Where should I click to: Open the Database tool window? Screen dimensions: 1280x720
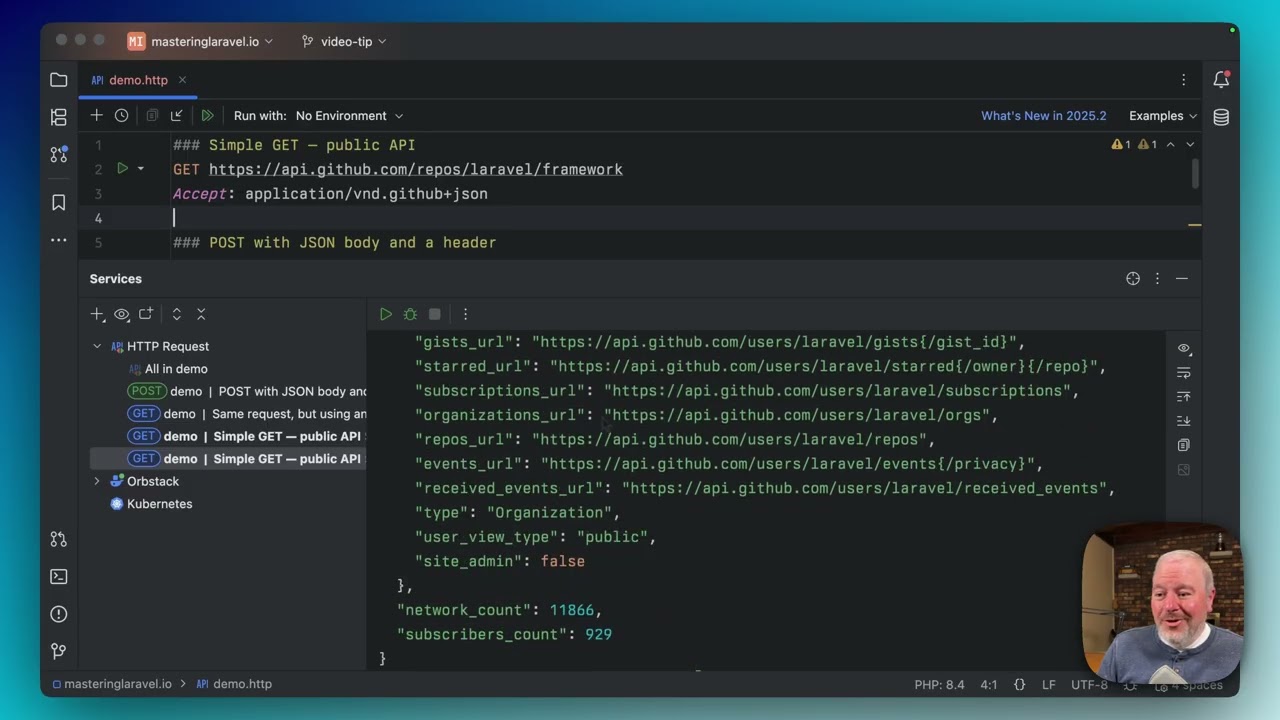pyautogui.click(x=1221, y=117)
